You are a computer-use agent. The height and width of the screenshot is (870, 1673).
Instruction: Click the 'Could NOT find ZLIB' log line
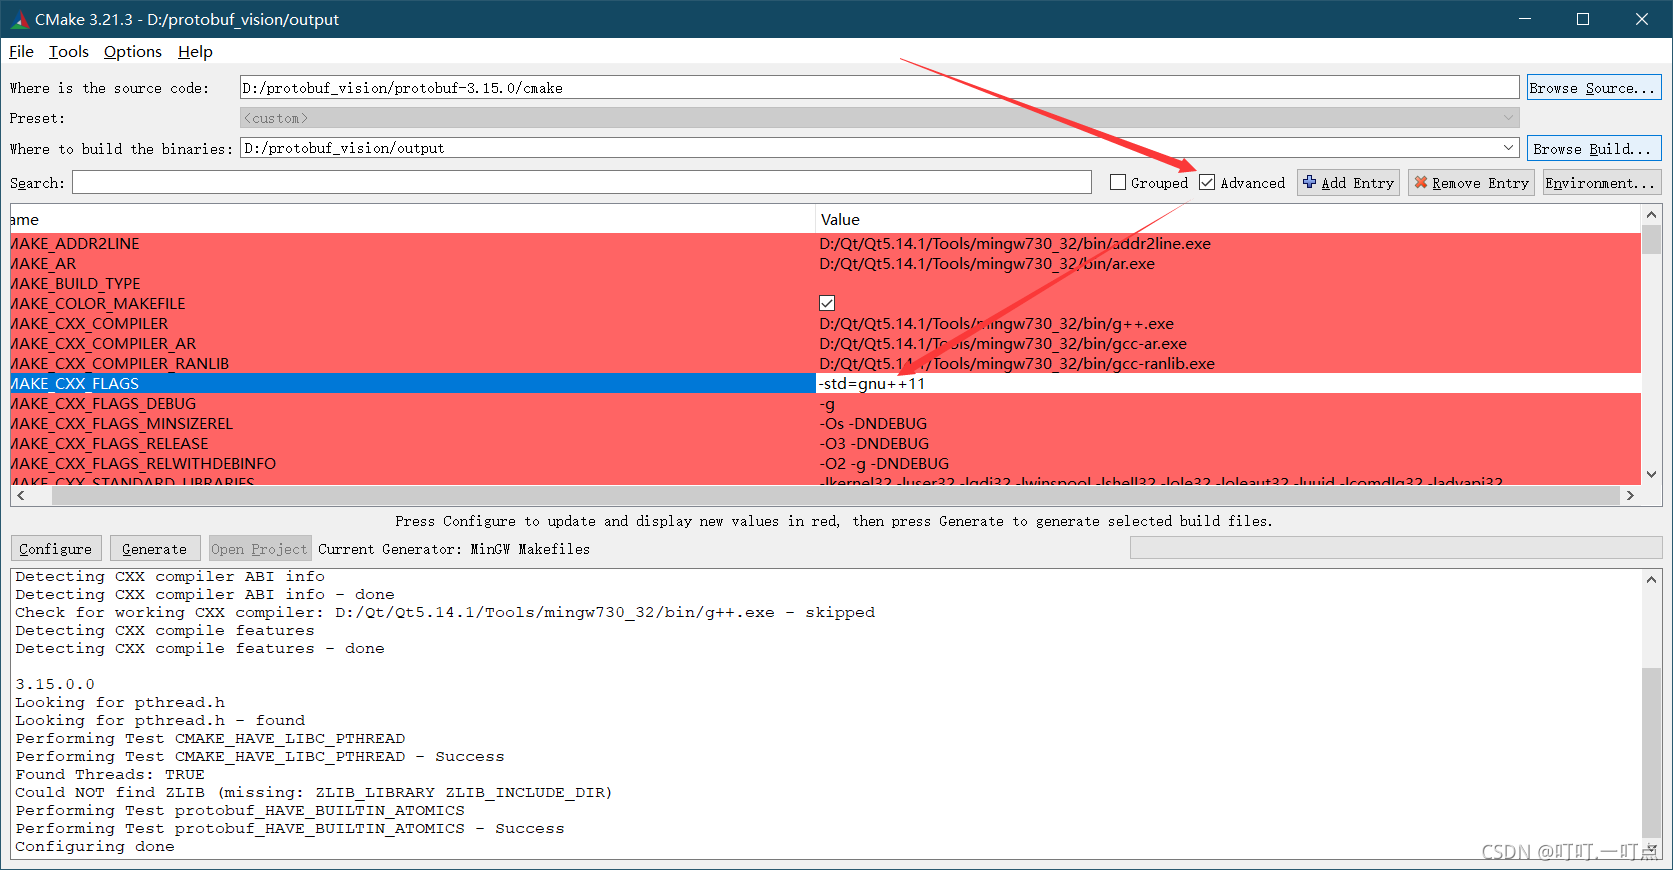click(x=314, y=793)
